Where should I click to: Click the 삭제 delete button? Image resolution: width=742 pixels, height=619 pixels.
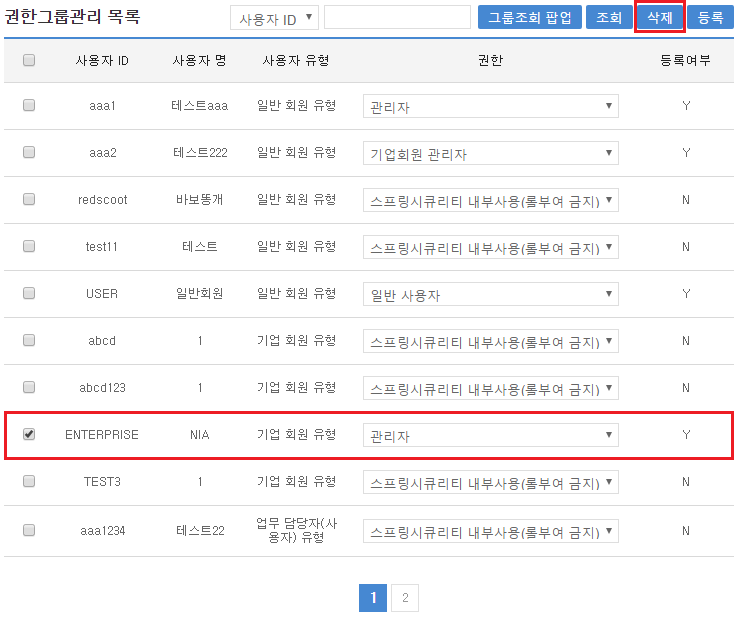tap(659, 17)
